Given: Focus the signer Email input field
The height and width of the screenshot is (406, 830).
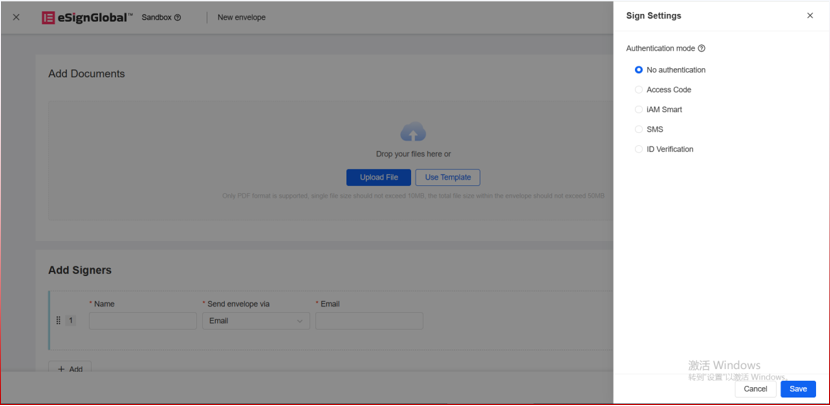Looking at the screenshot, I should click(x=369, y=321).
